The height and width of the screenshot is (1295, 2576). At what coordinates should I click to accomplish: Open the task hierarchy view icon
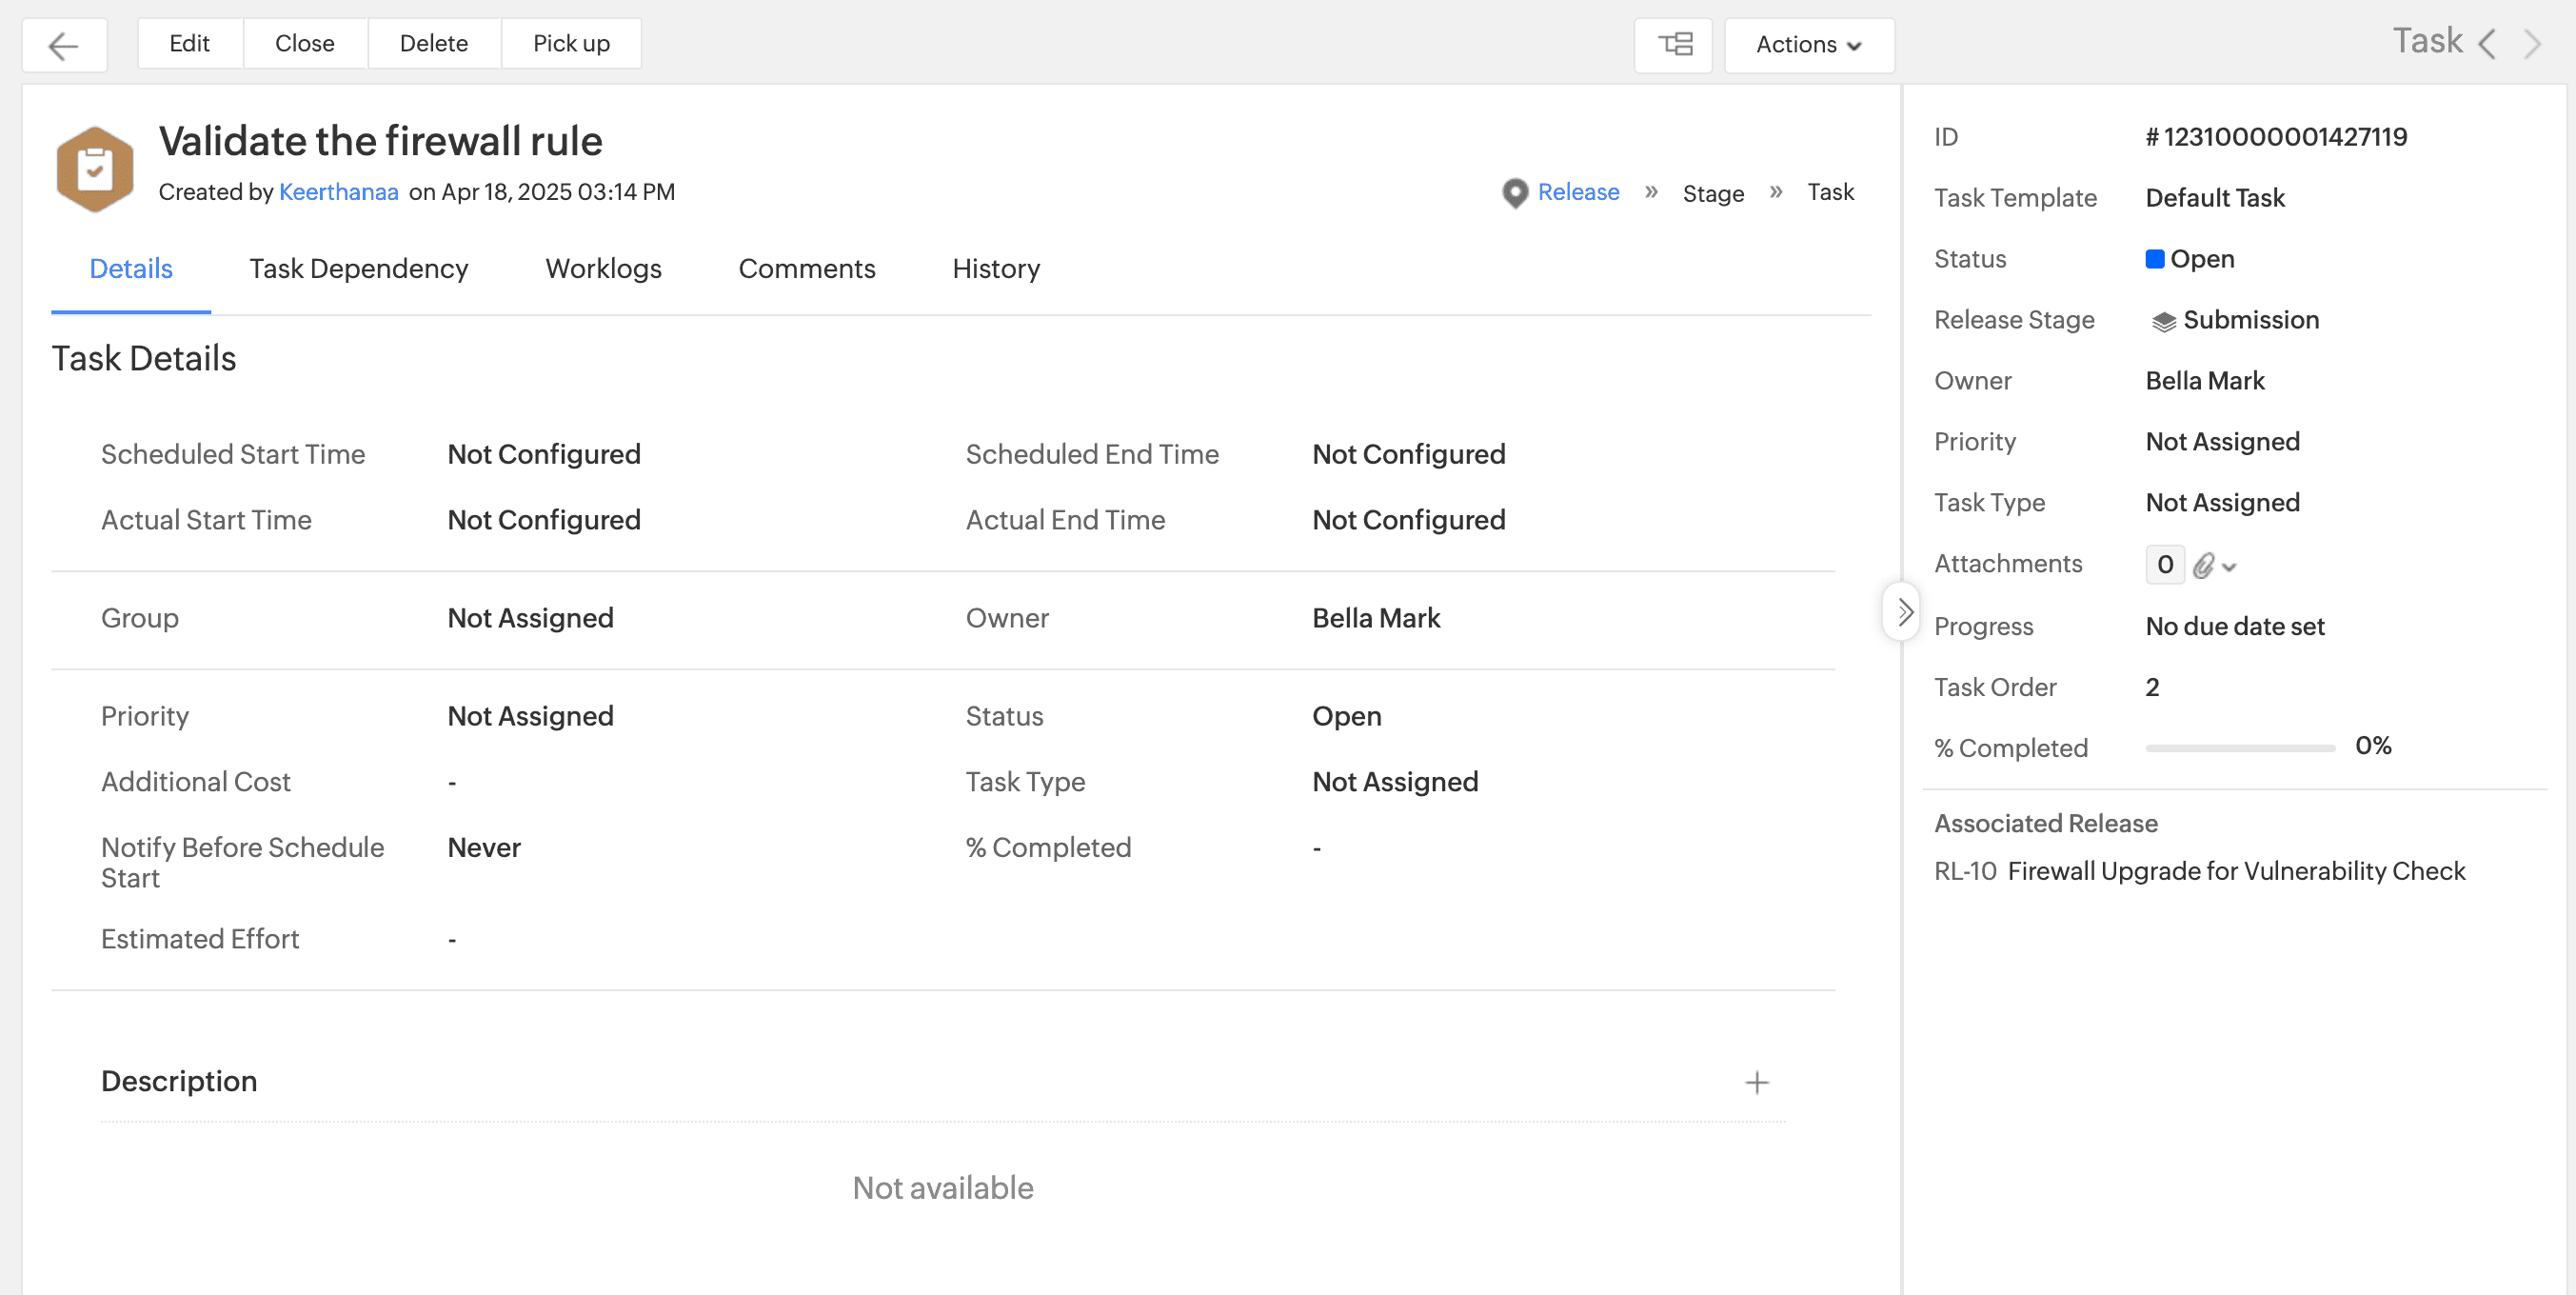point(1674,45)
